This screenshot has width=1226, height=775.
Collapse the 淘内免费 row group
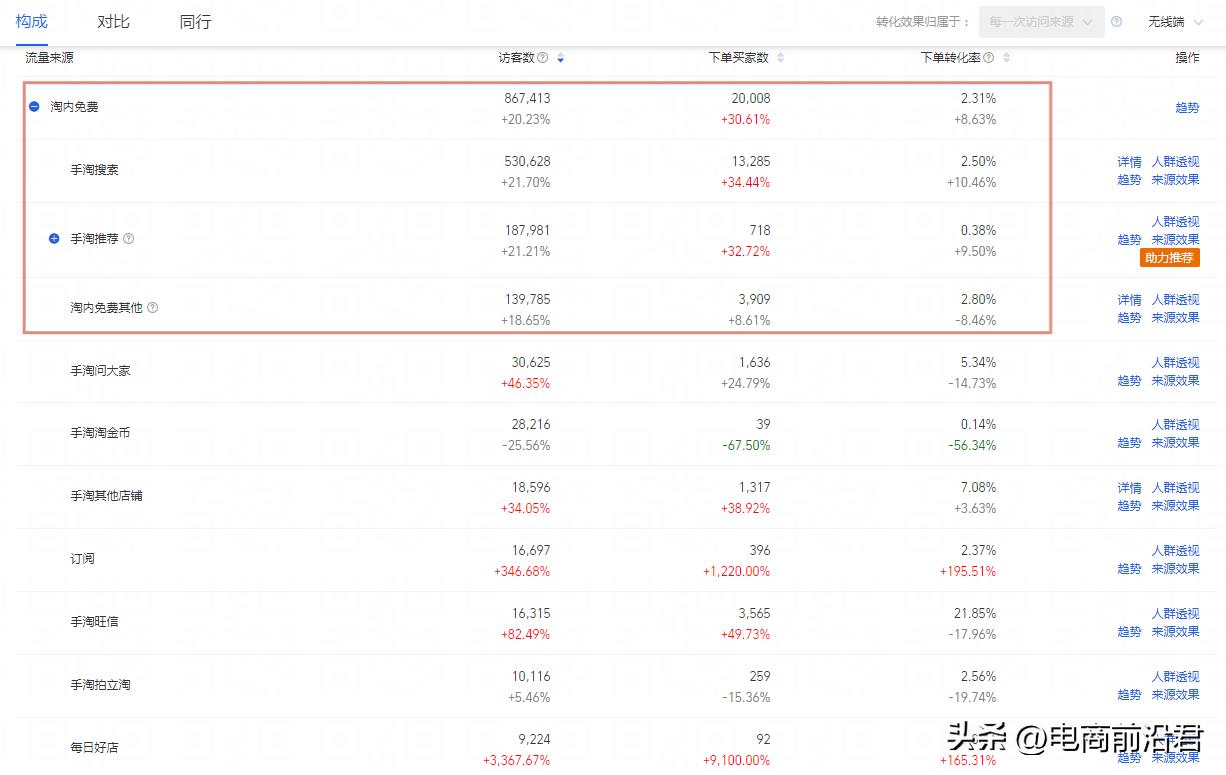[x=34, y=107]
